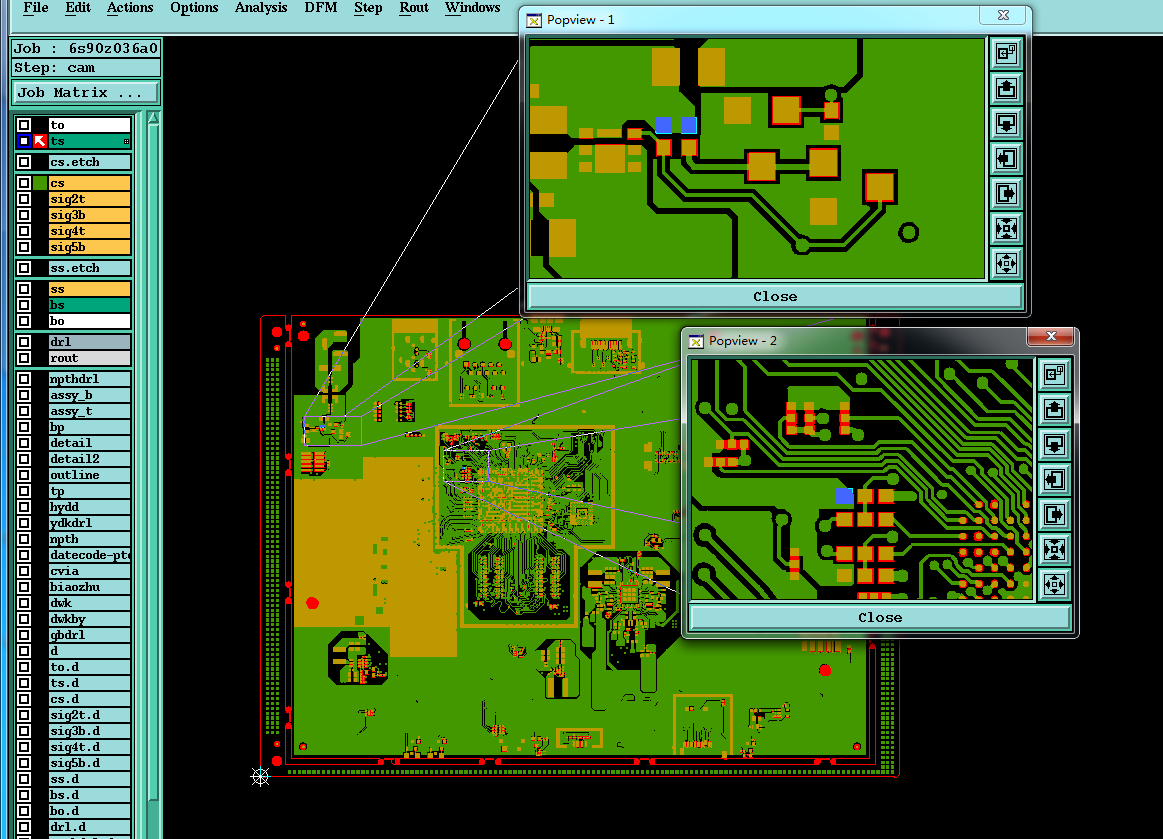Open the File menu
The image size is (1163, 839).
[36, 8]
